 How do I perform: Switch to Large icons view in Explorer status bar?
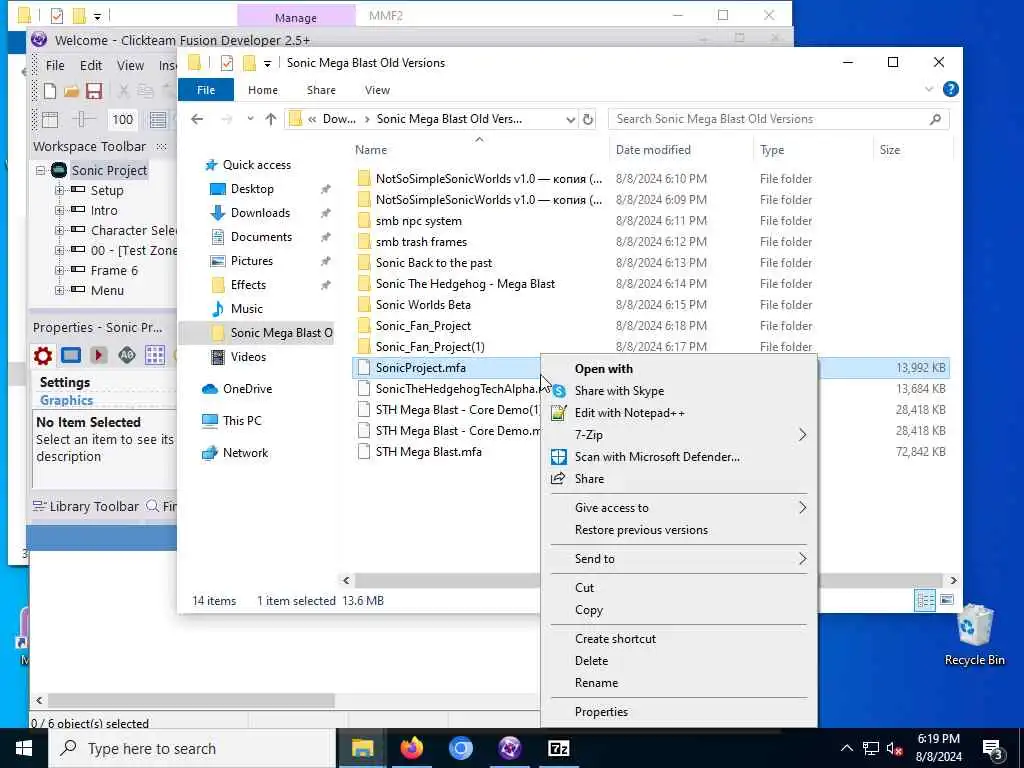(x=946, y=600)
